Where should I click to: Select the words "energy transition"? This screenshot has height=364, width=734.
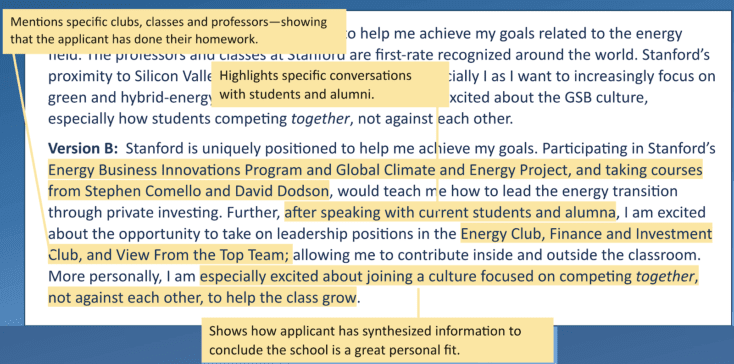[620, 191]
